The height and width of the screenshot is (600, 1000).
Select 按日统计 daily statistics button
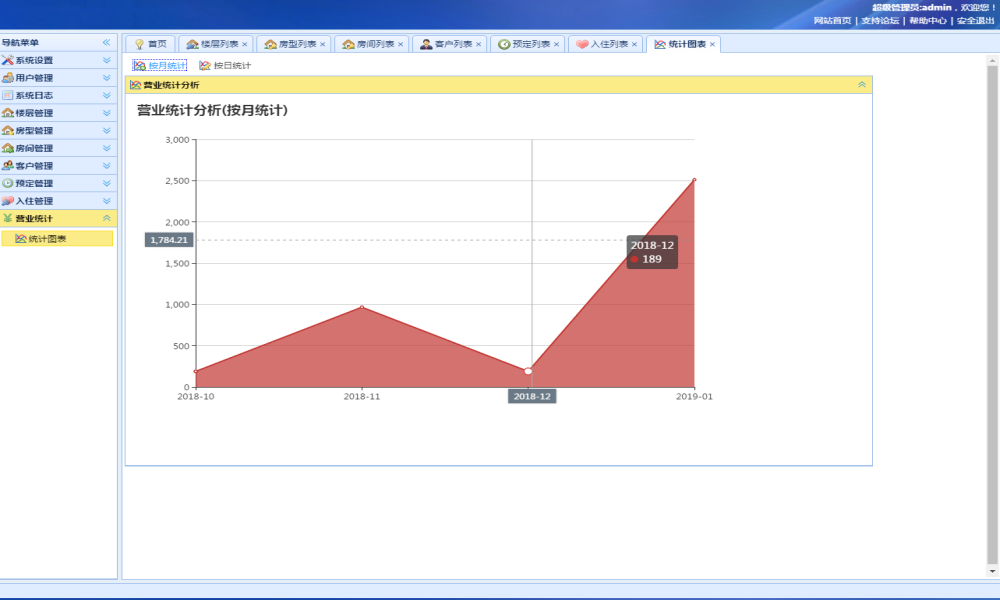pos(225,66)
